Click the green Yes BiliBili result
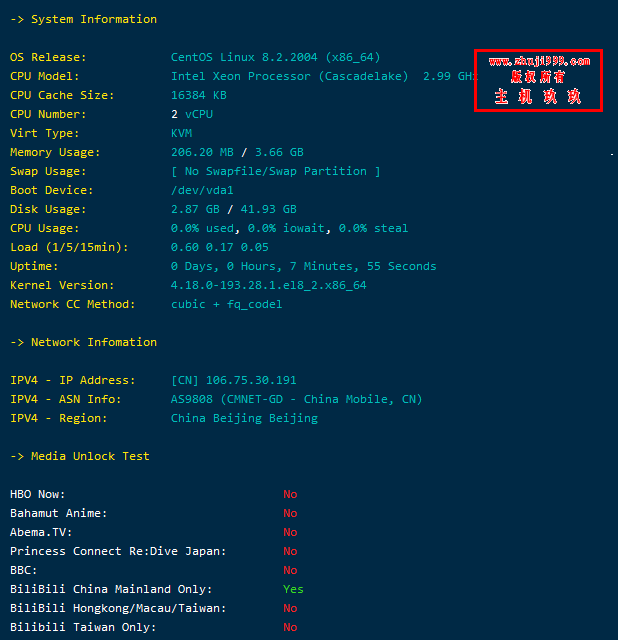The height and width of the screenshot is (640, 618). tap(293, 589)
